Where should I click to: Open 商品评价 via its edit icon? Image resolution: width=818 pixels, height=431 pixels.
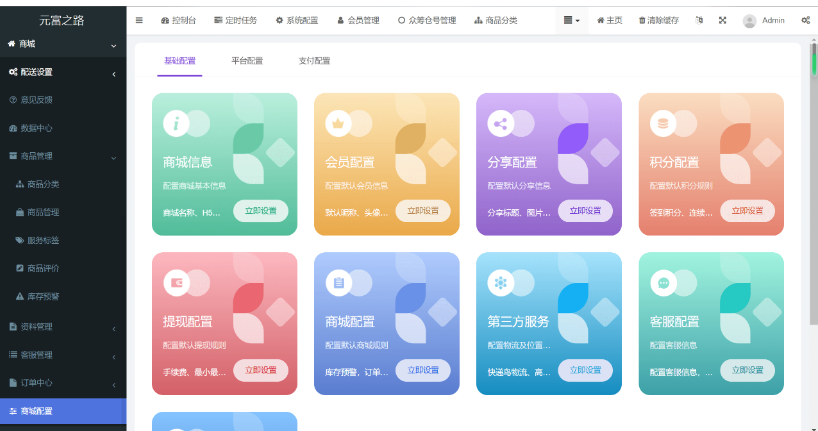20,268
